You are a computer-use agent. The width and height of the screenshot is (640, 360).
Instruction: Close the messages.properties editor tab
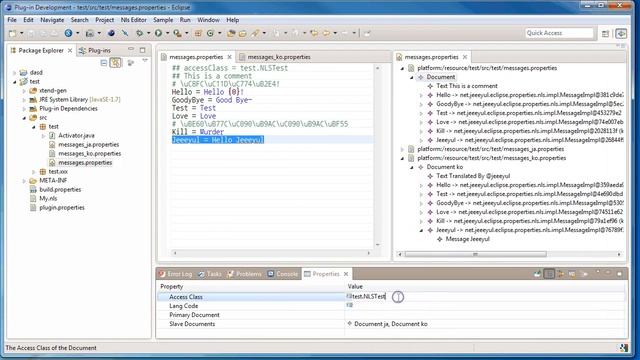pyautogui.click(x=229, y=57)
